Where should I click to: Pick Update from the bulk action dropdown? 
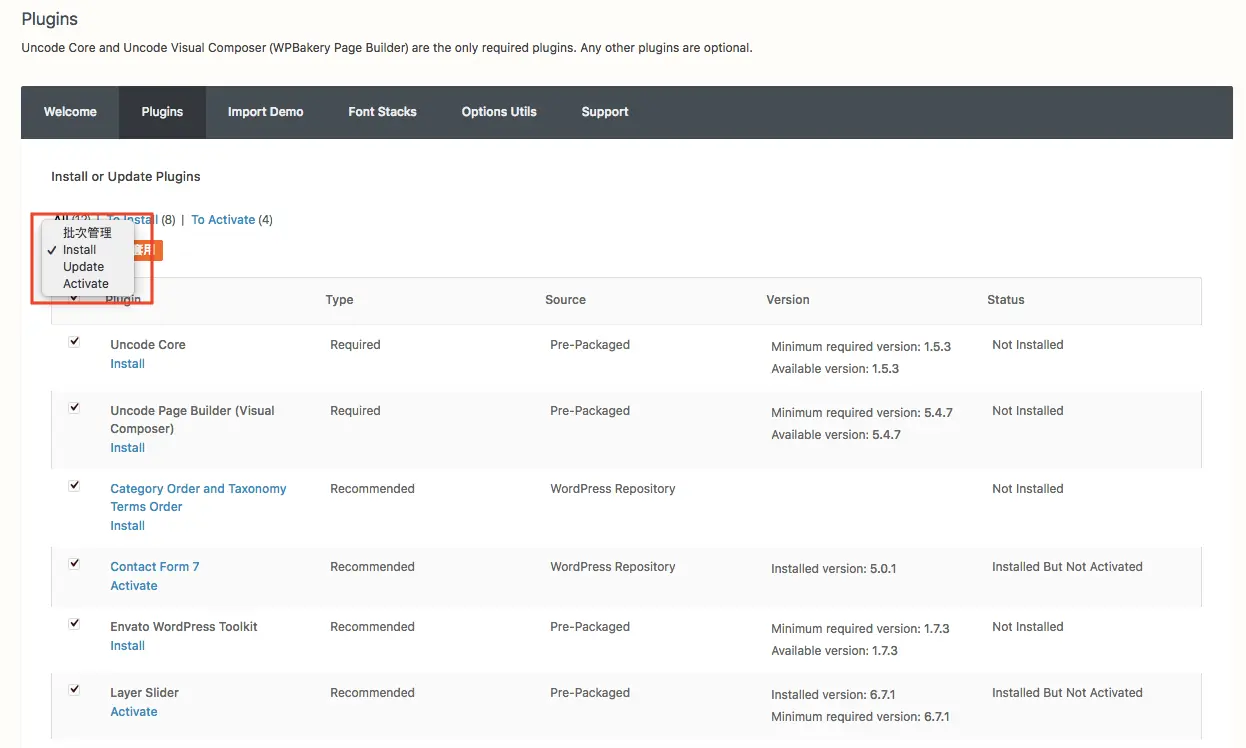tap(87, 267)
